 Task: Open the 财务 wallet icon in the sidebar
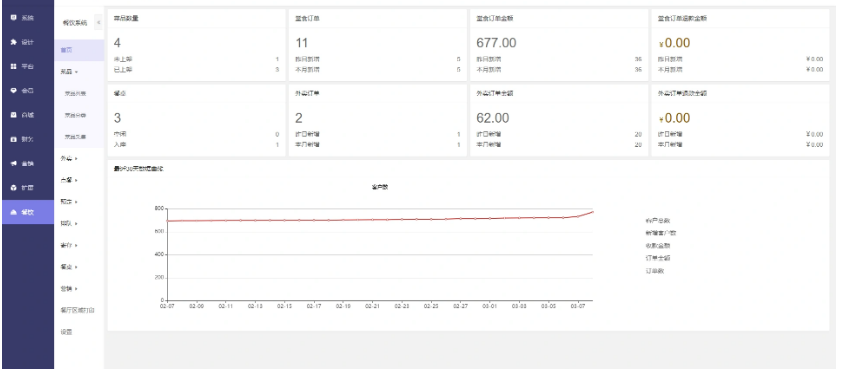tap(14, 139)
